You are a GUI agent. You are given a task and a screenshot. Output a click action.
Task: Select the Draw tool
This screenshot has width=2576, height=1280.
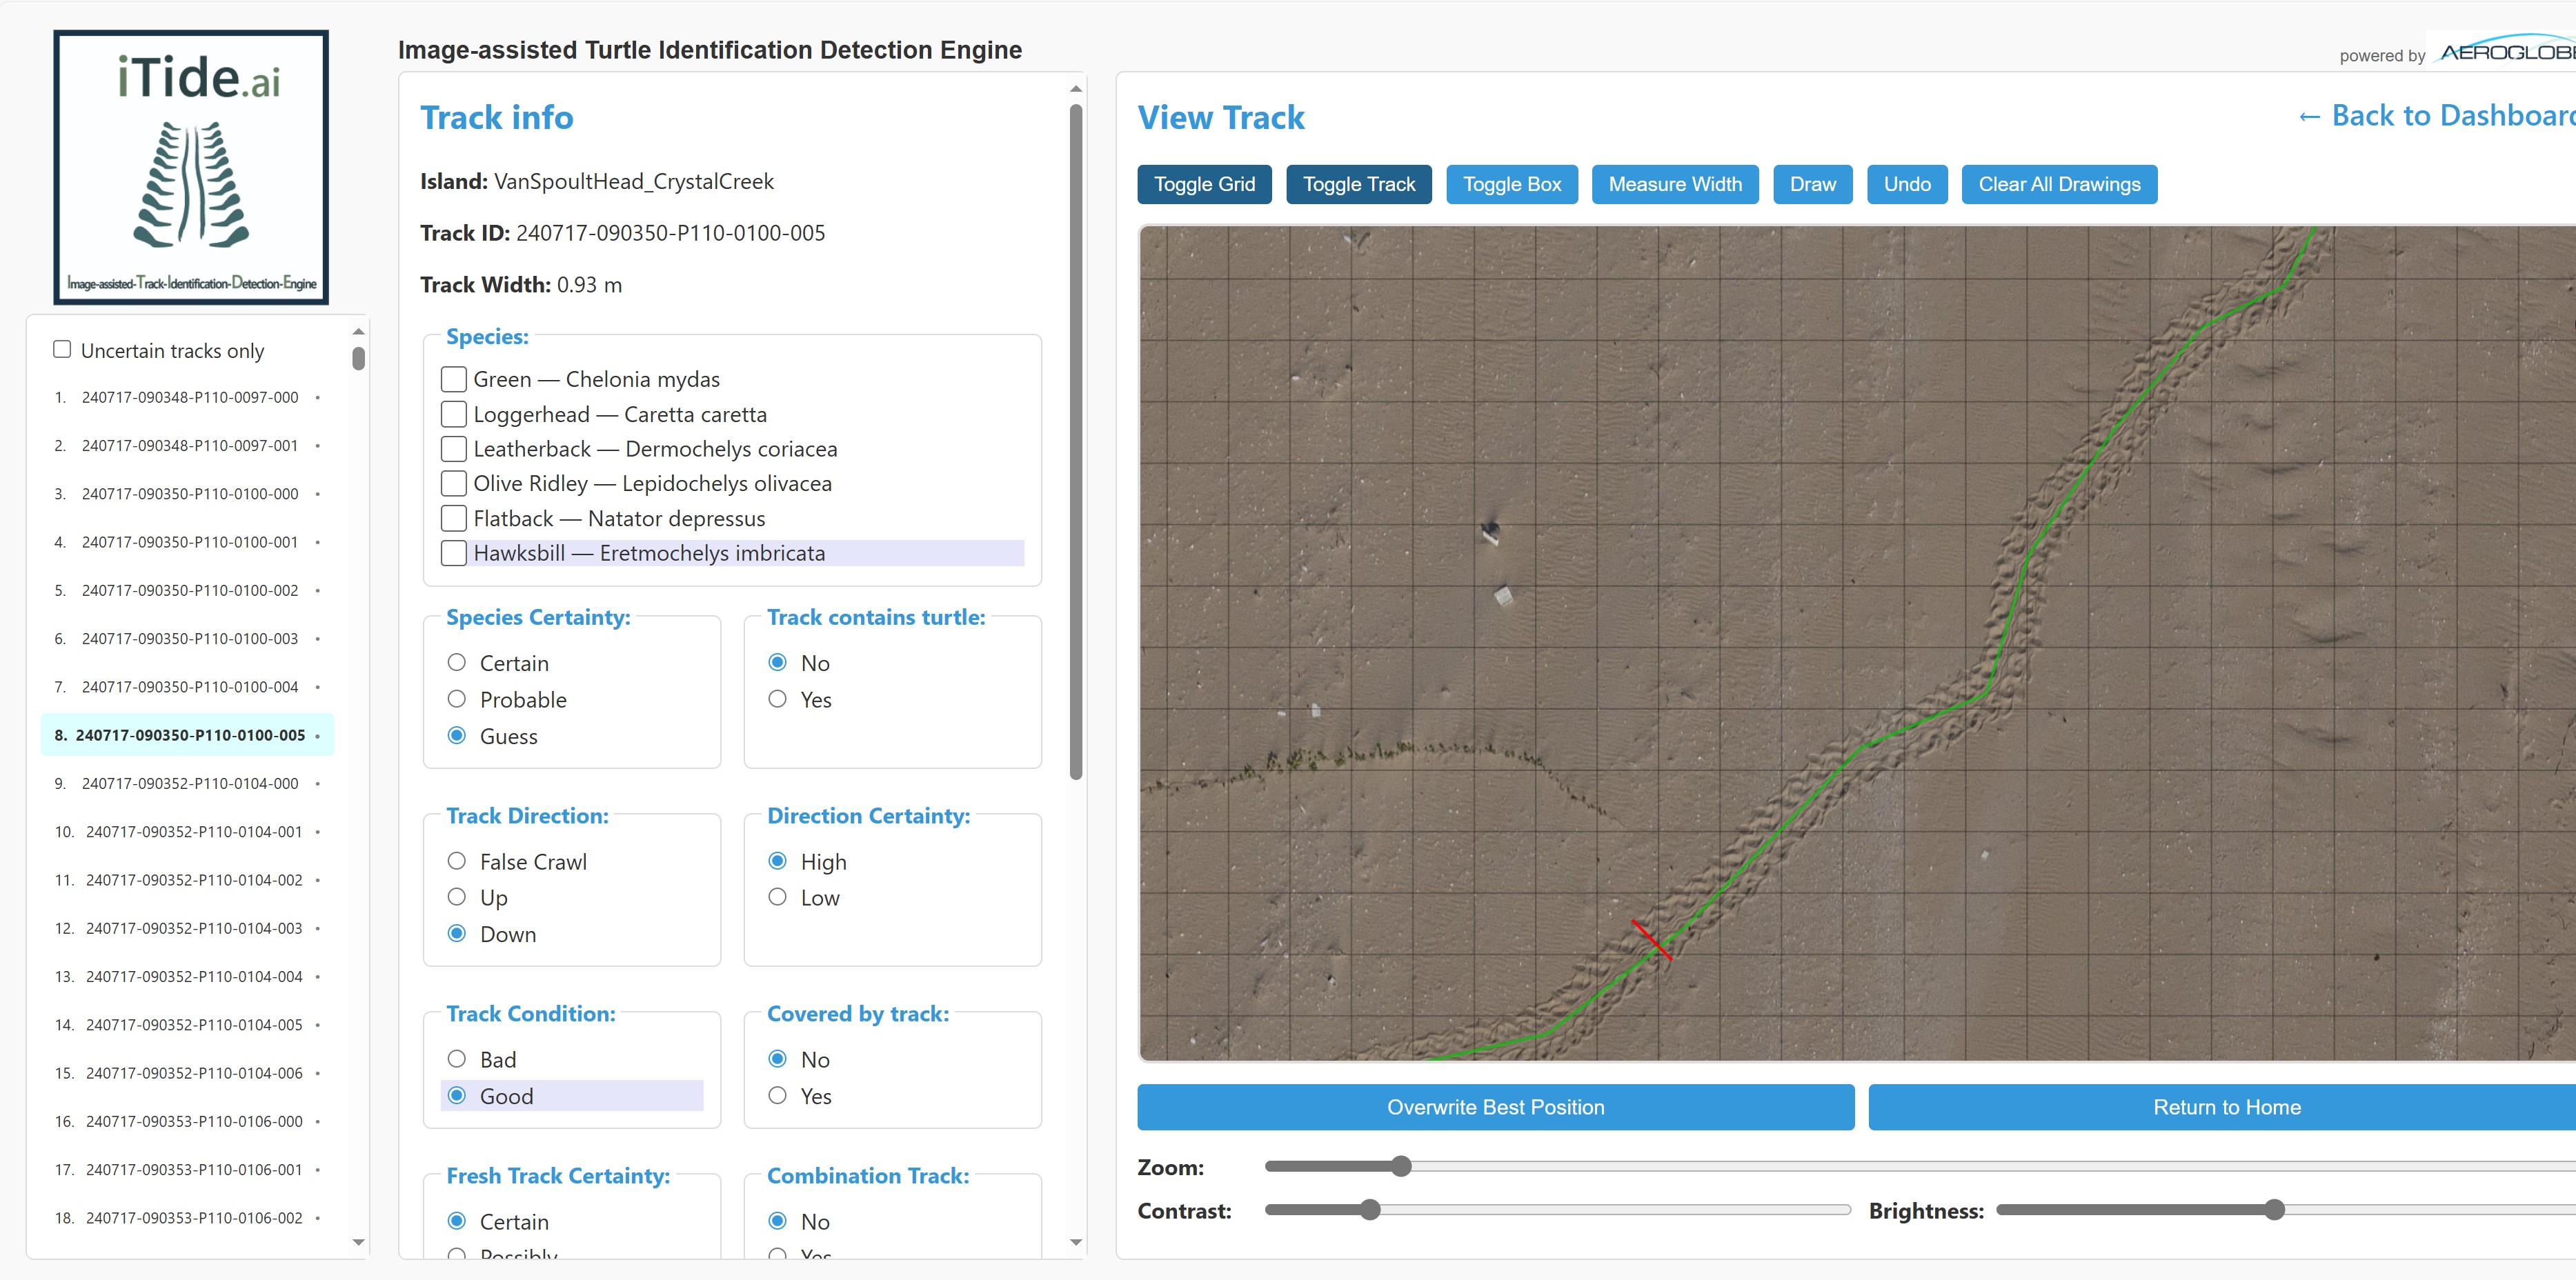coord(1811,184)
